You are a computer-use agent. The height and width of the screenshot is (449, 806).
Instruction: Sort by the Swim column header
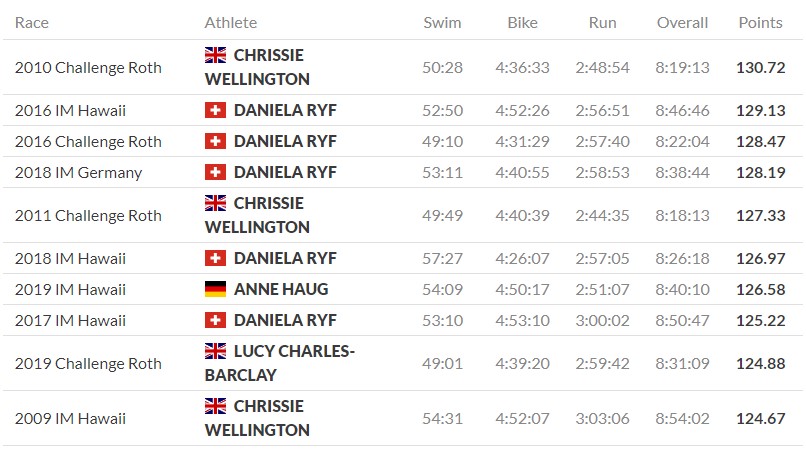(442, 22)
